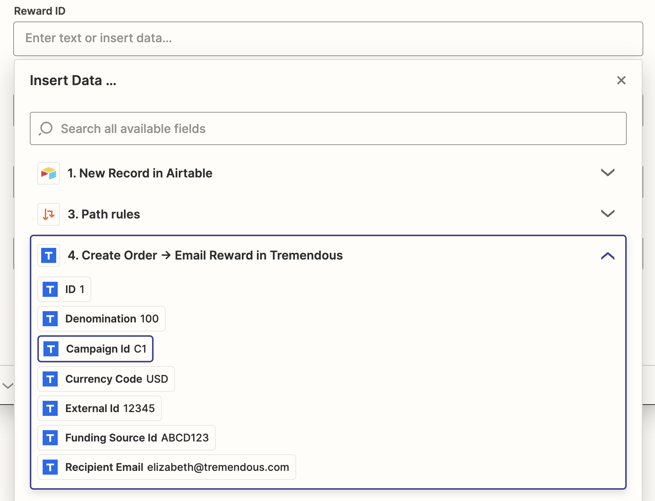Click the Path rules icon
655x501 pixels.
click(x=48, y=214)
